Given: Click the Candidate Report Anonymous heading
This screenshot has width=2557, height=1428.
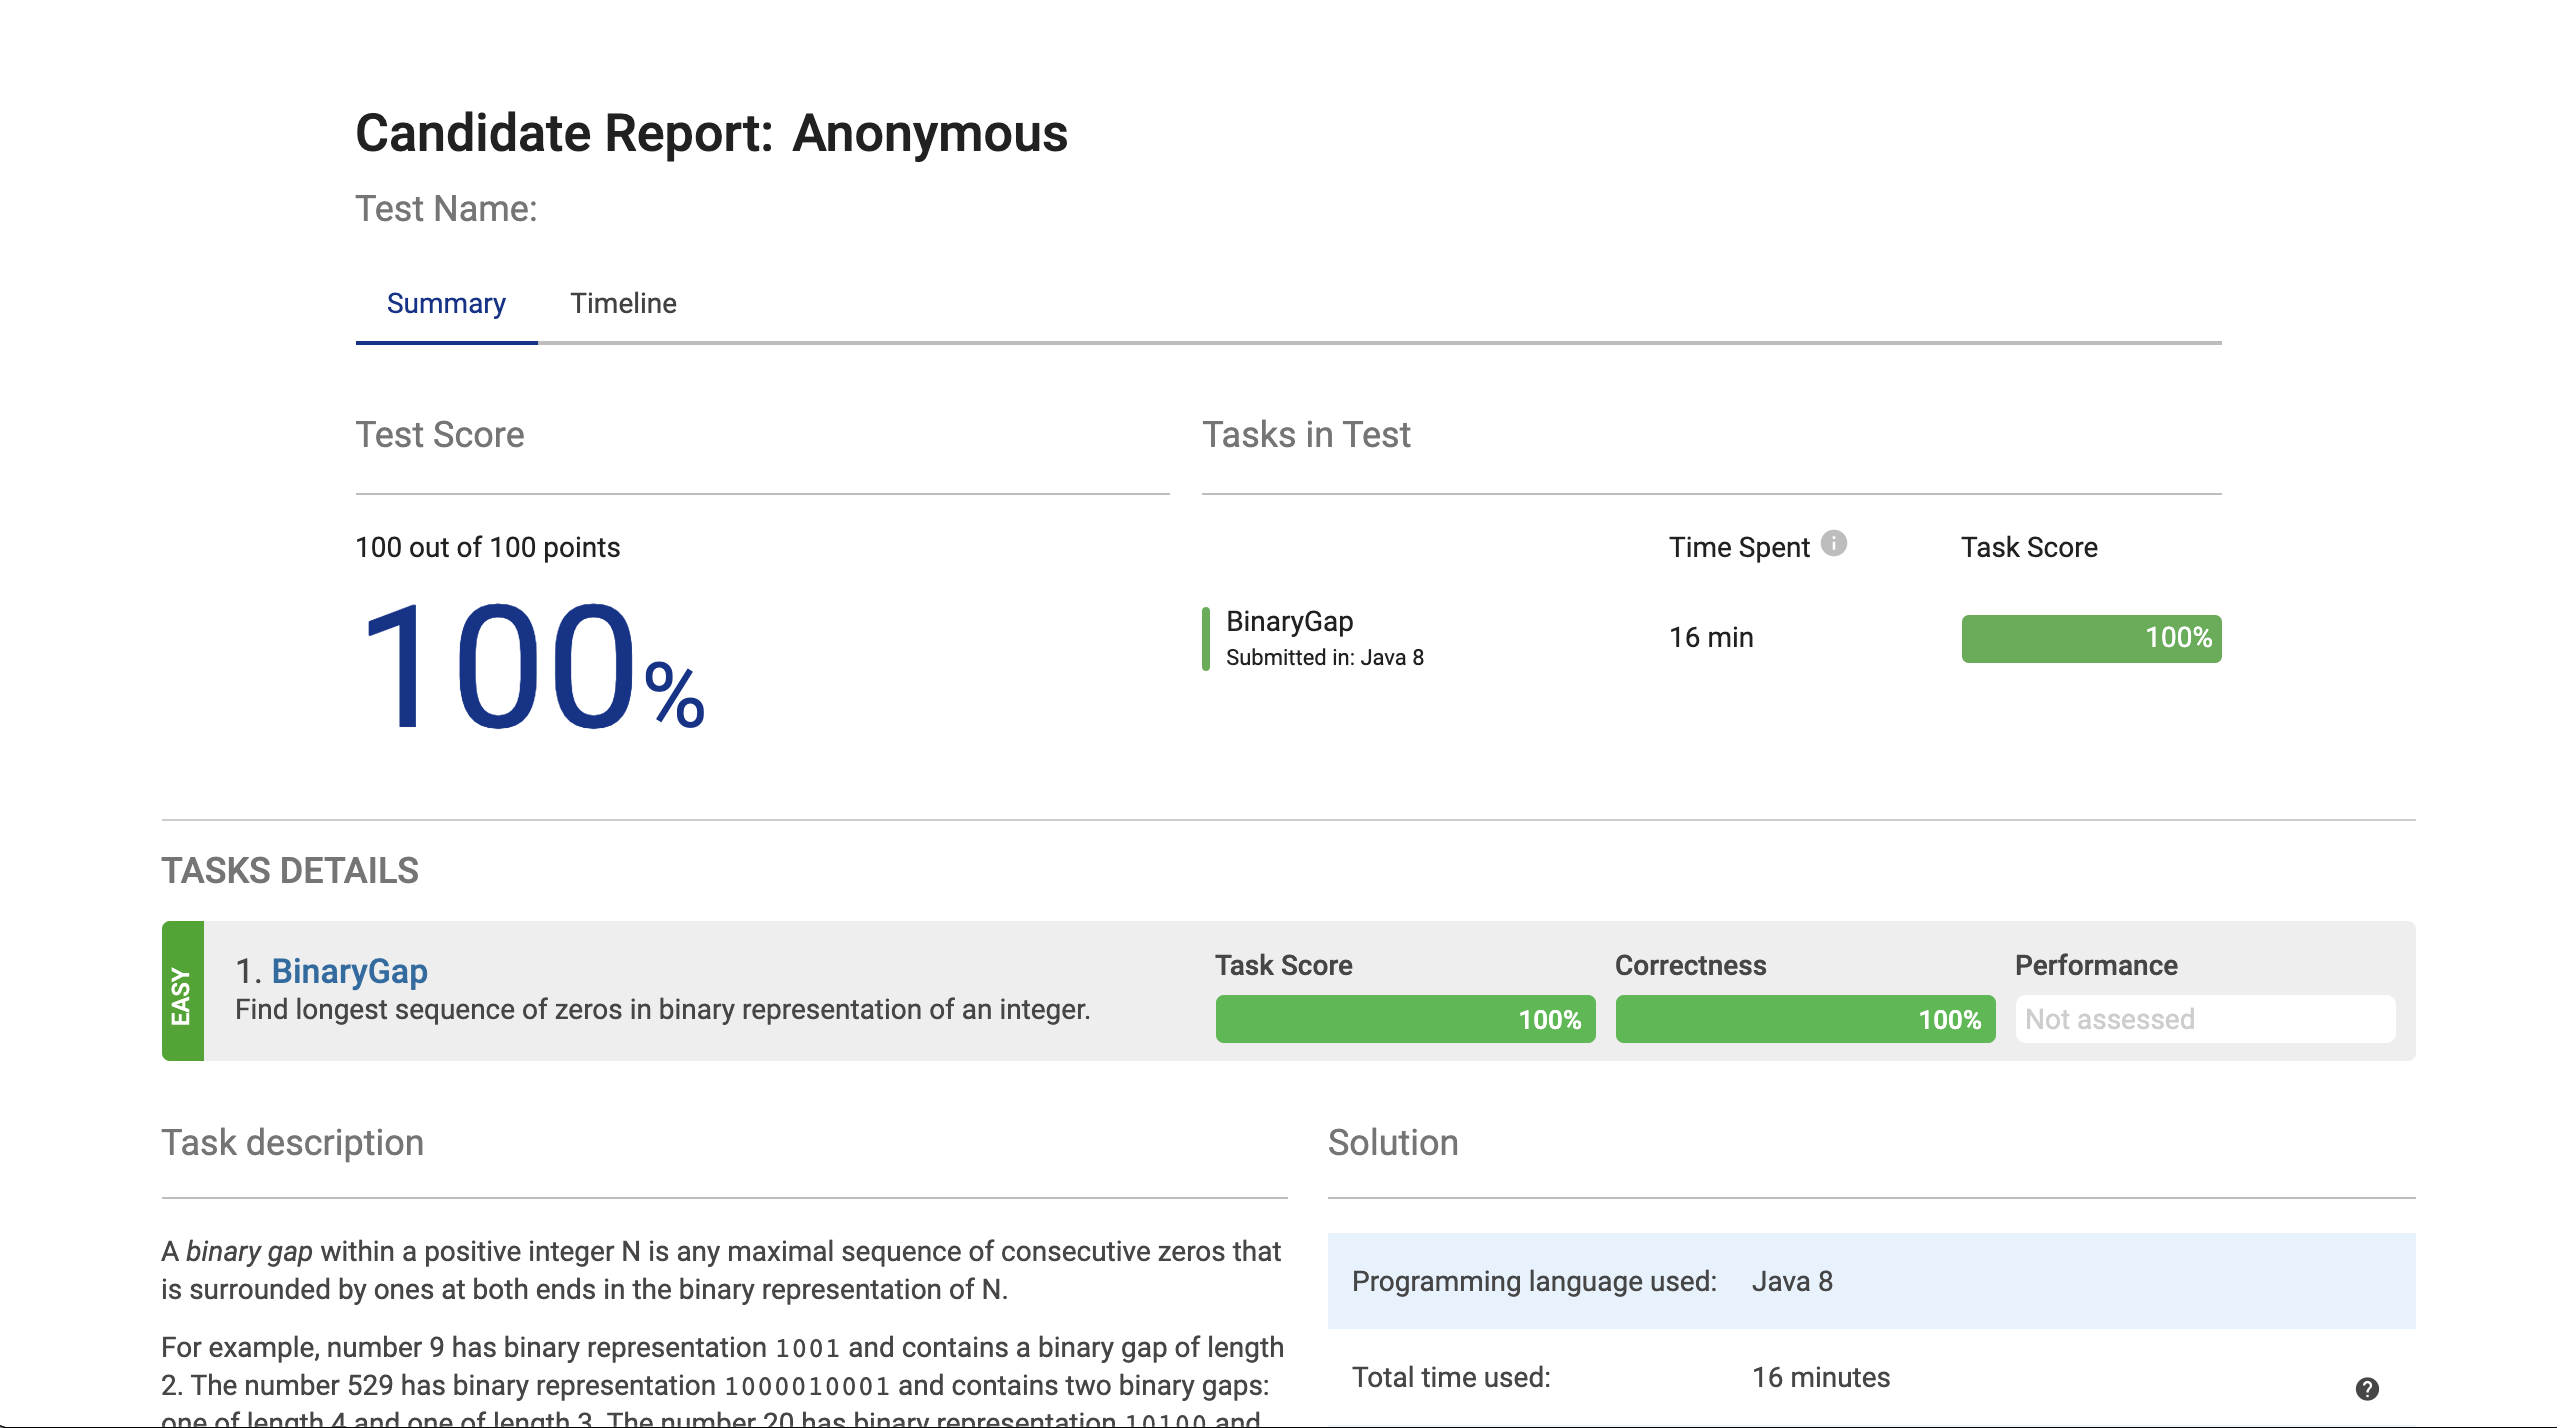Looking at the screenshot, I should point(711,133).
